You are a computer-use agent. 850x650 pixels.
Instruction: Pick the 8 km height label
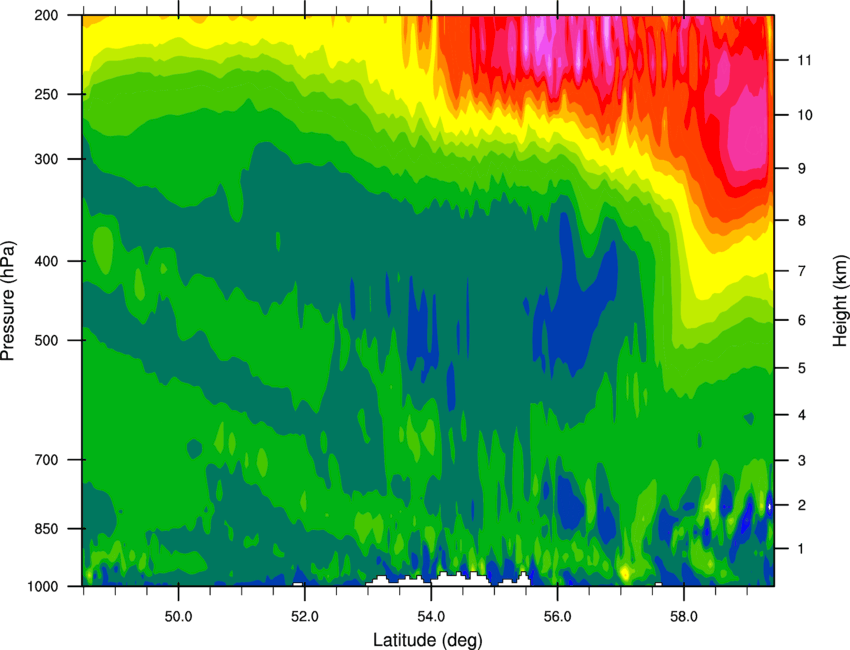point(802,220)
